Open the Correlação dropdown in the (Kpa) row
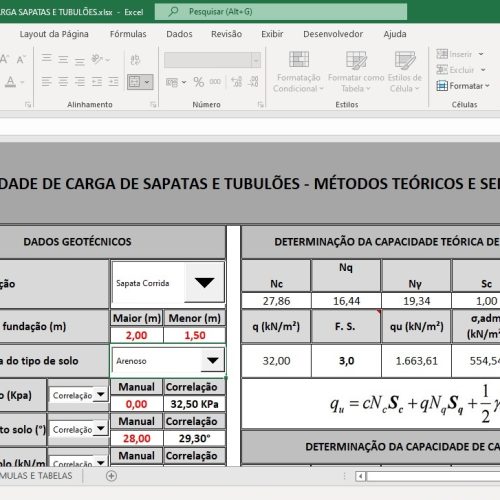 pos(100,395)
